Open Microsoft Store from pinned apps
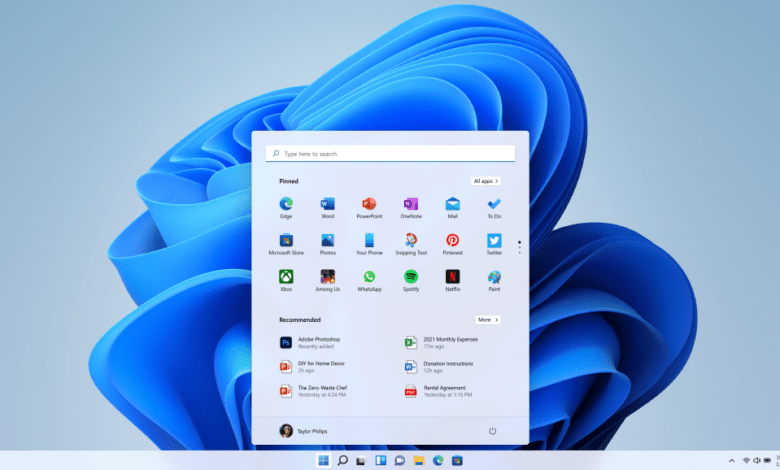 click(x=286, y=244)
